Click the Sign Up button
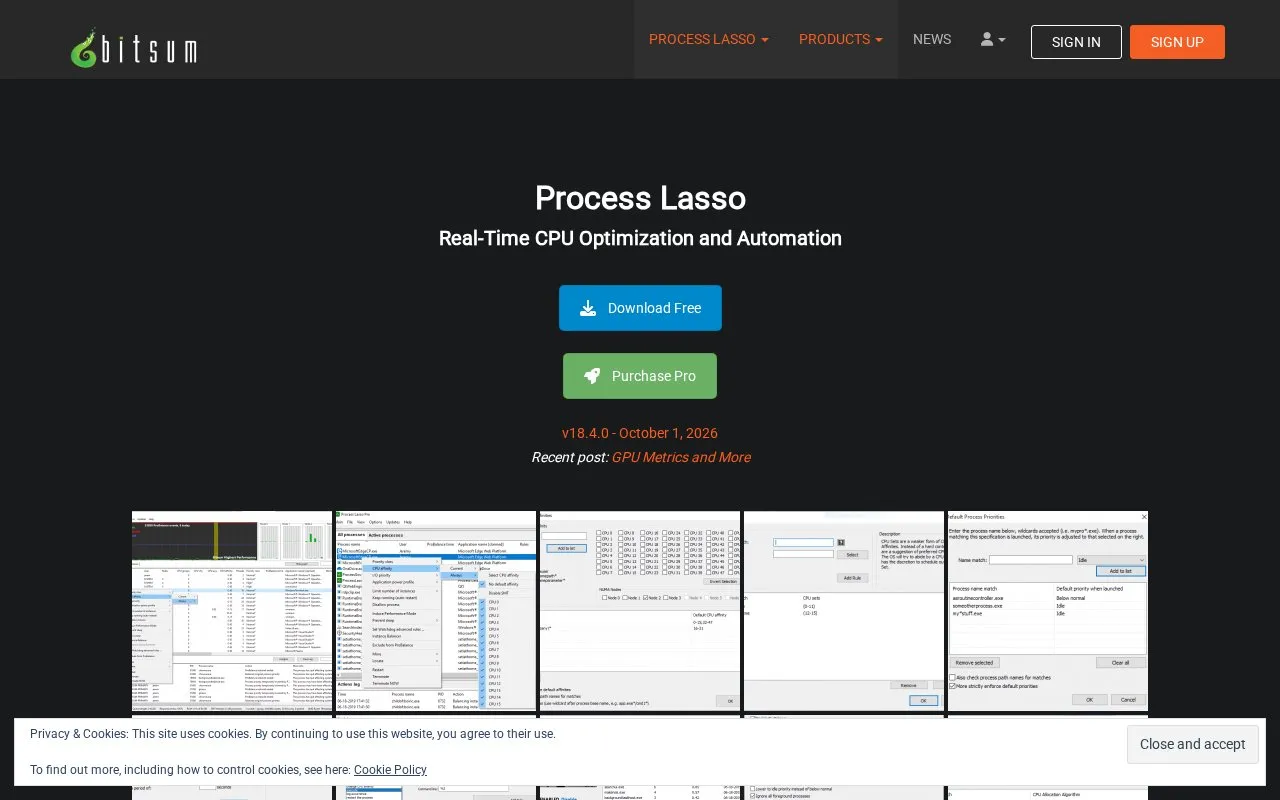Image resolution: width=1280 pixels, height=800 pixels. (1177, 42)
